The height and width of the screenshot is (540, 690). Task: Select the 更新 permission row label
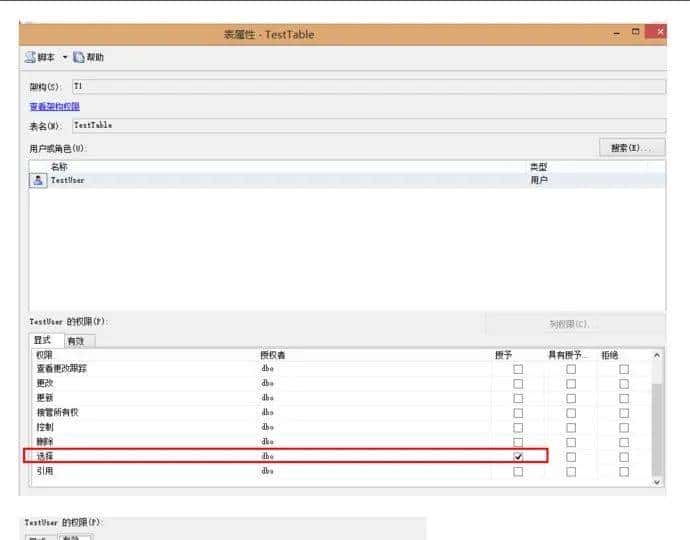(x=45, y=397)
